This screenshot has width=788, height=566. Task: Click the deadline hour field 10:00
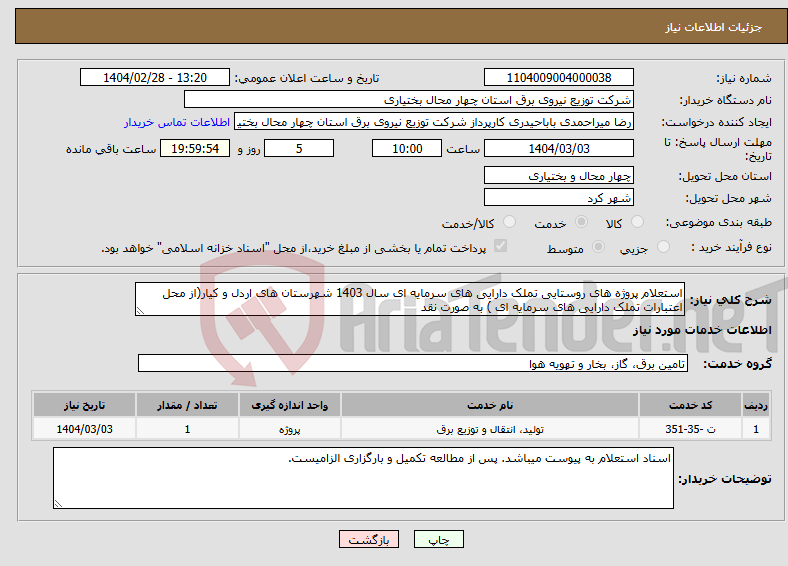(407, 148)
